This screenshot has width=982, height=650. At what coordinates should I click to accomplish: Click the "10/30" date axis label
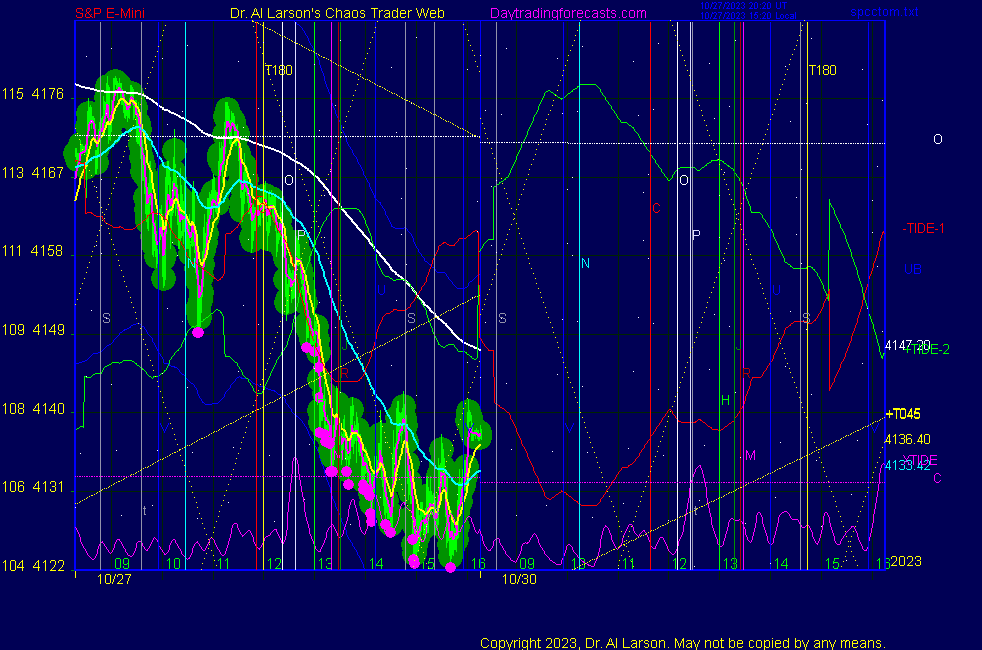(519, 579)
